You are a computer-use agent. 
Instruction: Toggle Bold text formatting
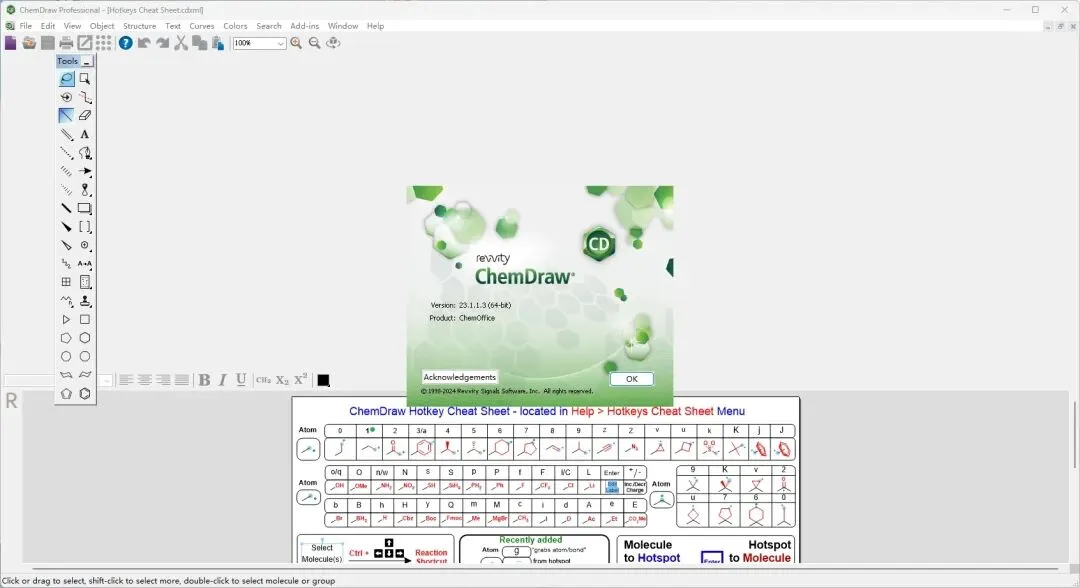point(205,380)
